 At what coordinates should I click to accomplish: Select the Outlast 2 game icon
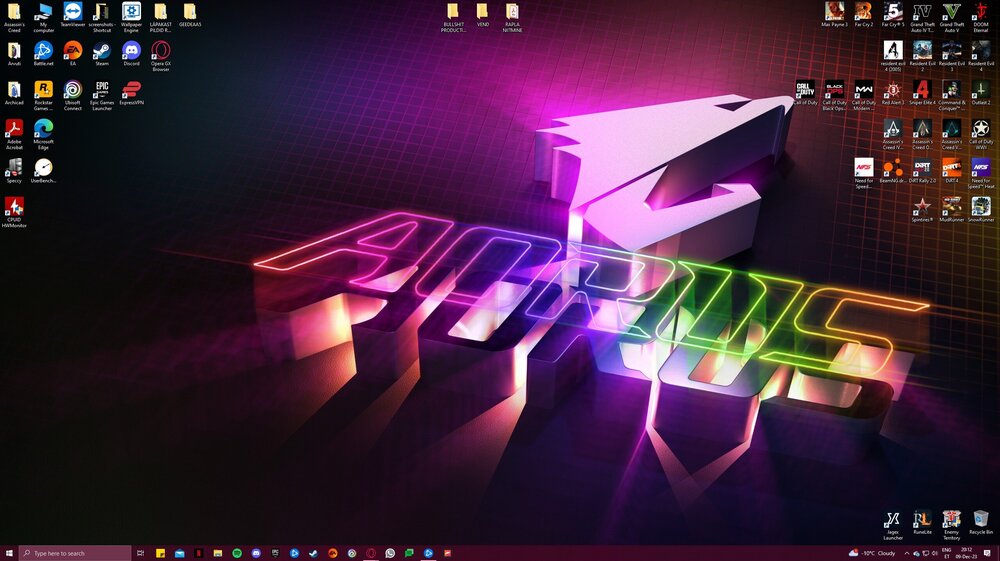tap(981, 92)
